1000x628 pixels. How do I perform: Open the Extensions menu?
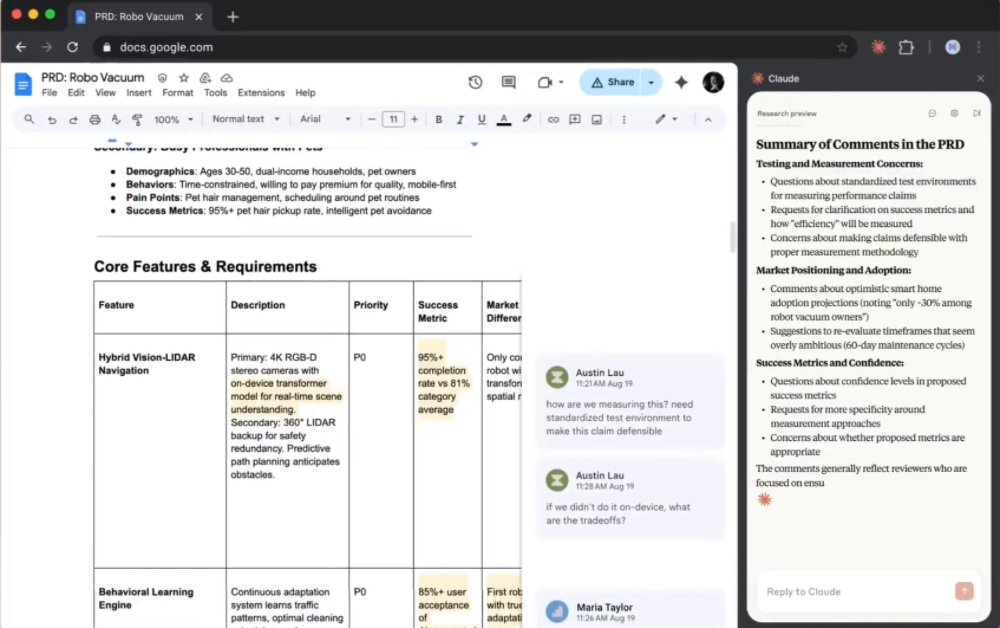[x=261, y=93]
